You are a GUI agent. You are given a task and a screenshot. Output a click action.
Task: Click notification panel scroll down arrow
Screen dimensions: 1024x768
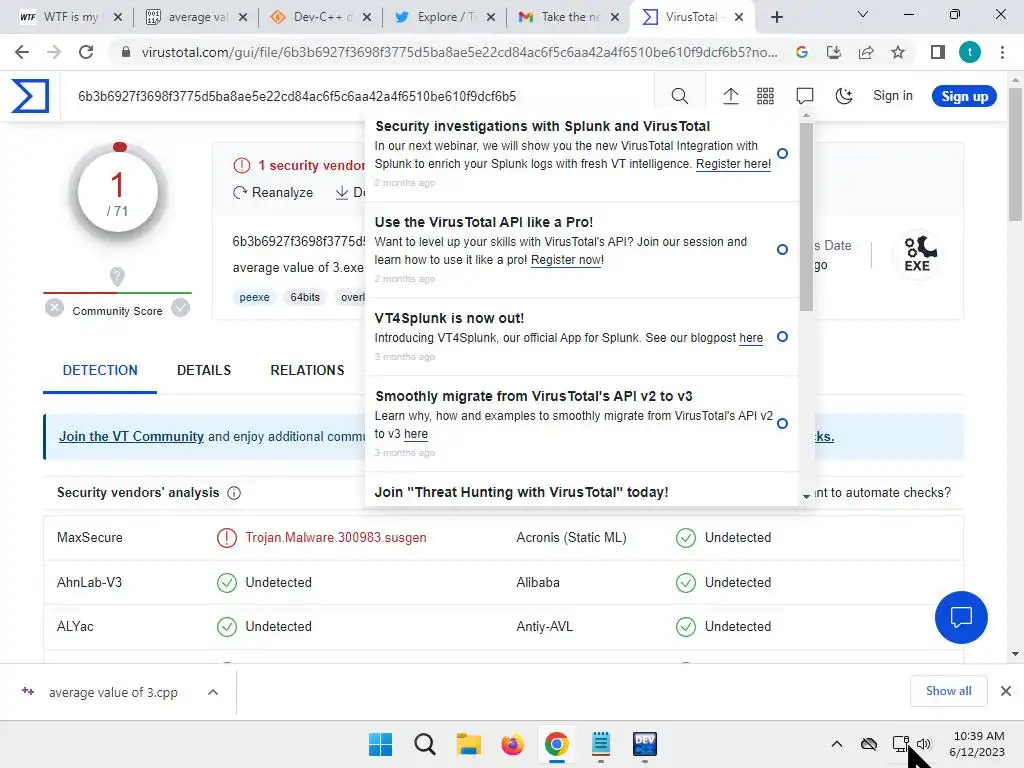click(807, 496)
